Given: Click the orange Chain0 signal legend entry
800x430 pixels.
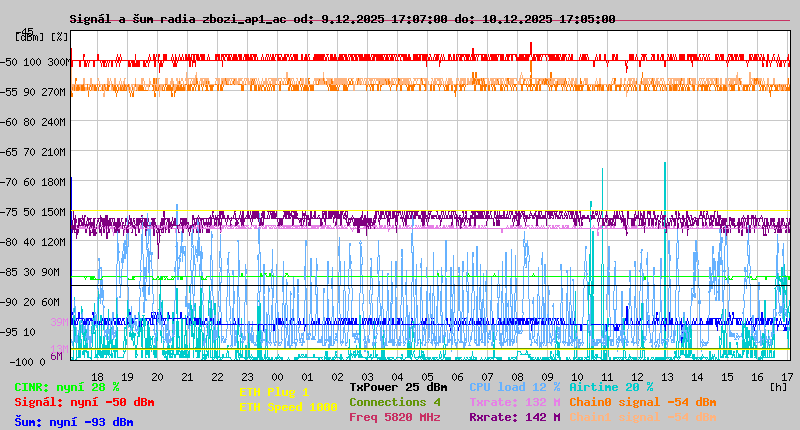Looking at the screenshot, I should tap(642, 402).
